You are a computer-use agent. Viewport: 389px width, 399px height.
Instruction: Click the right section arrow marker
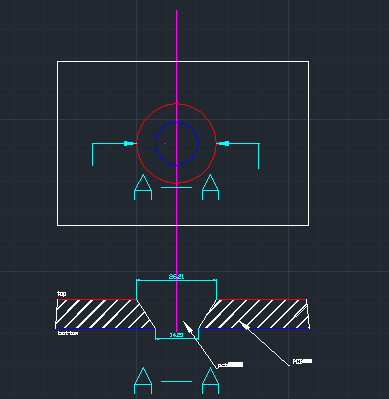click(223, 144)
